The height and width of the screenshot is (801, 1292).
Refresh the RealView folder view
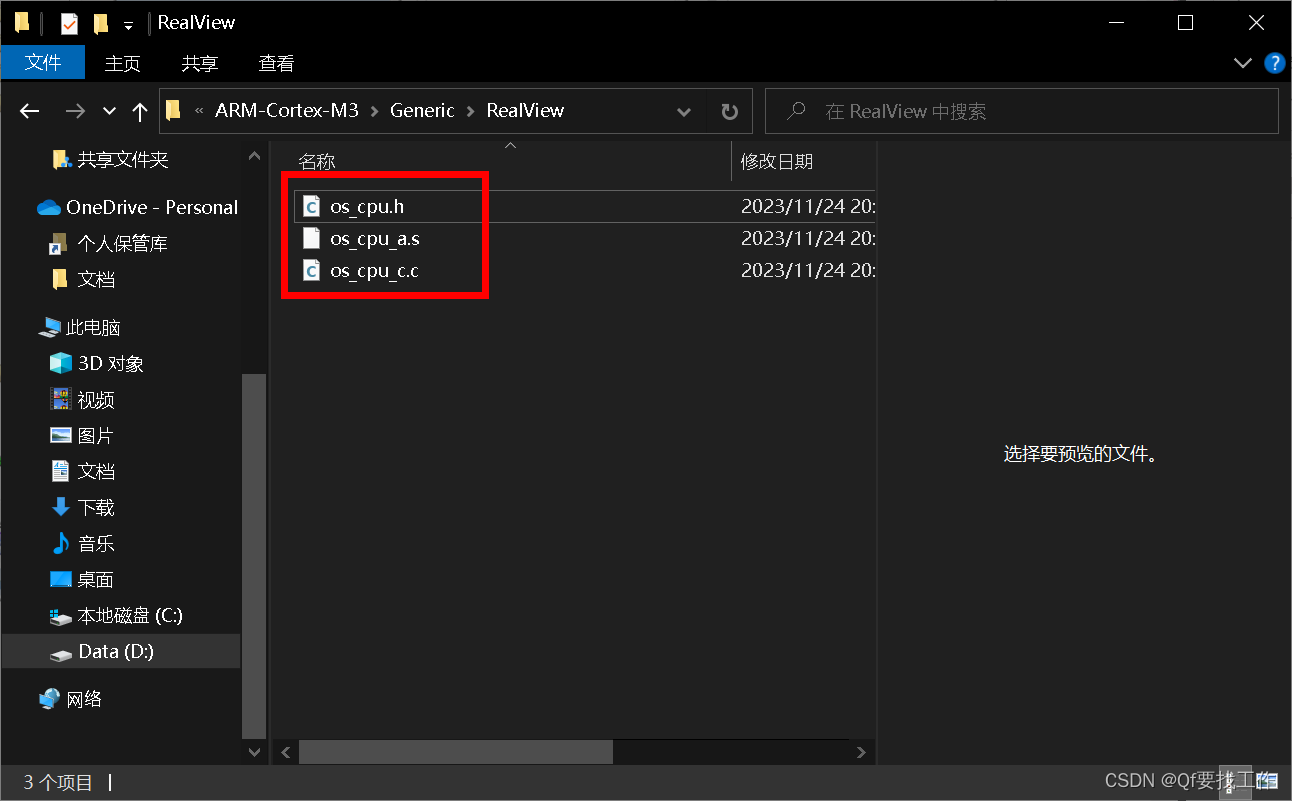click(x=730, y=111)
